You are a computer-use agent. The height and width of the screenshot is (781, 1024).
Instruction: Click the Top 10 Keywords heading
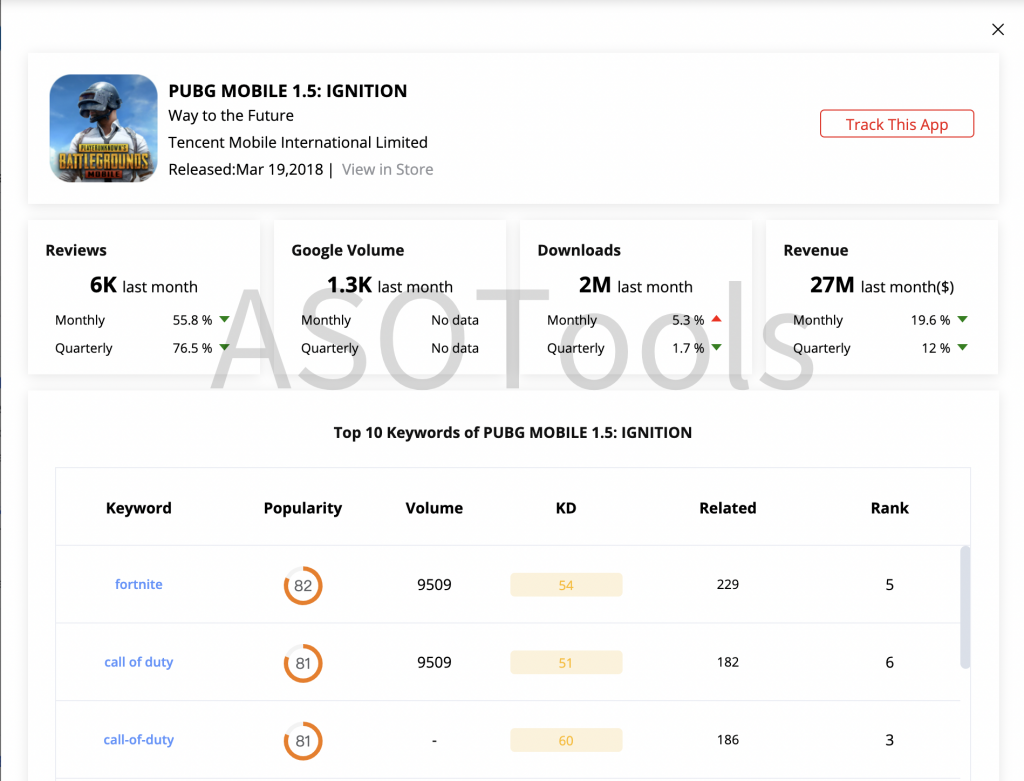tap(513, 433)
